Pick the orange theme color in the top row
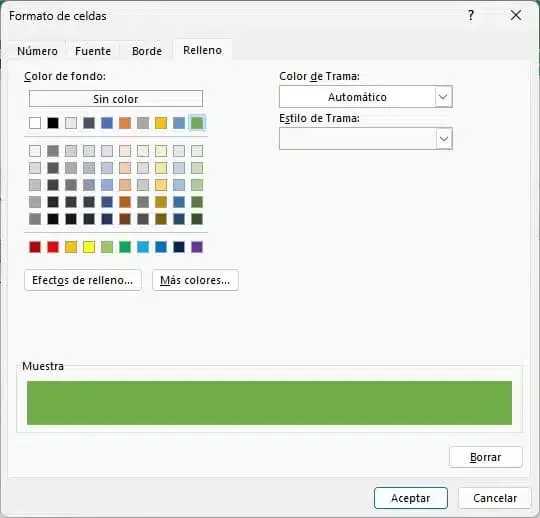The height and width of the screenshot is (518, 540). (125, 123)
